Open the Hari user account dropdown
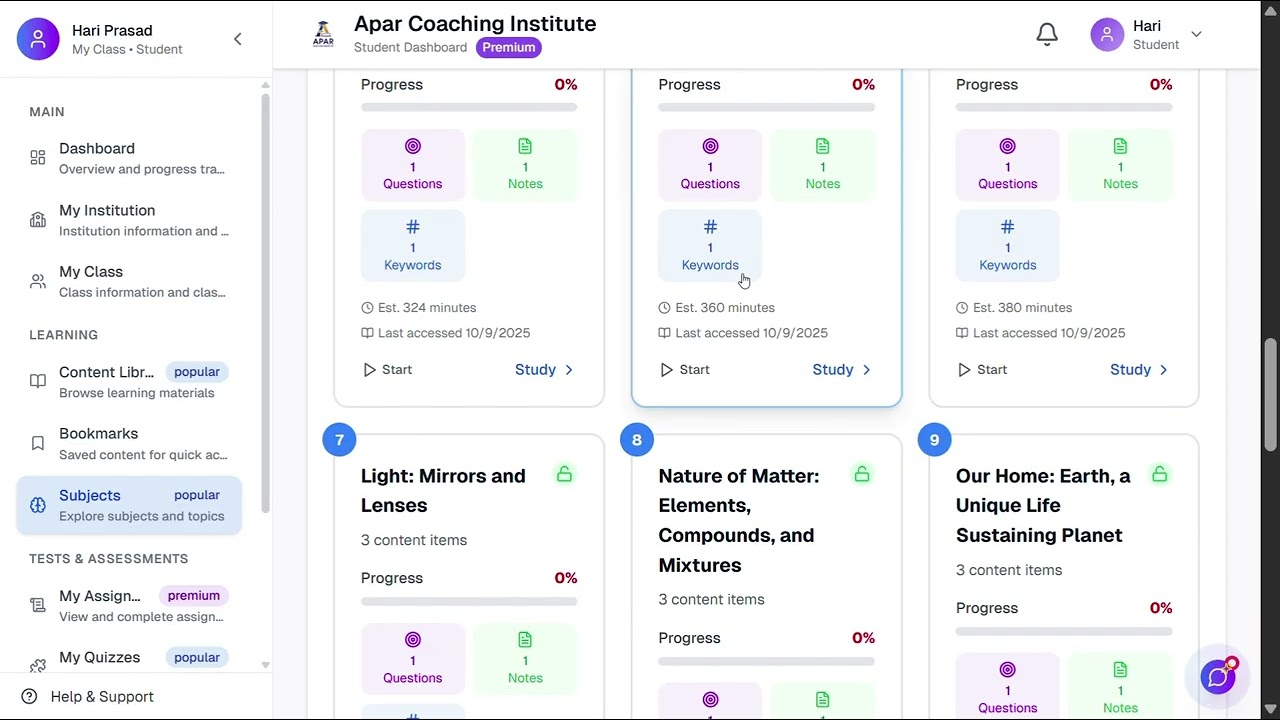The image size is (1280, 720). [x=1147, y=35]
